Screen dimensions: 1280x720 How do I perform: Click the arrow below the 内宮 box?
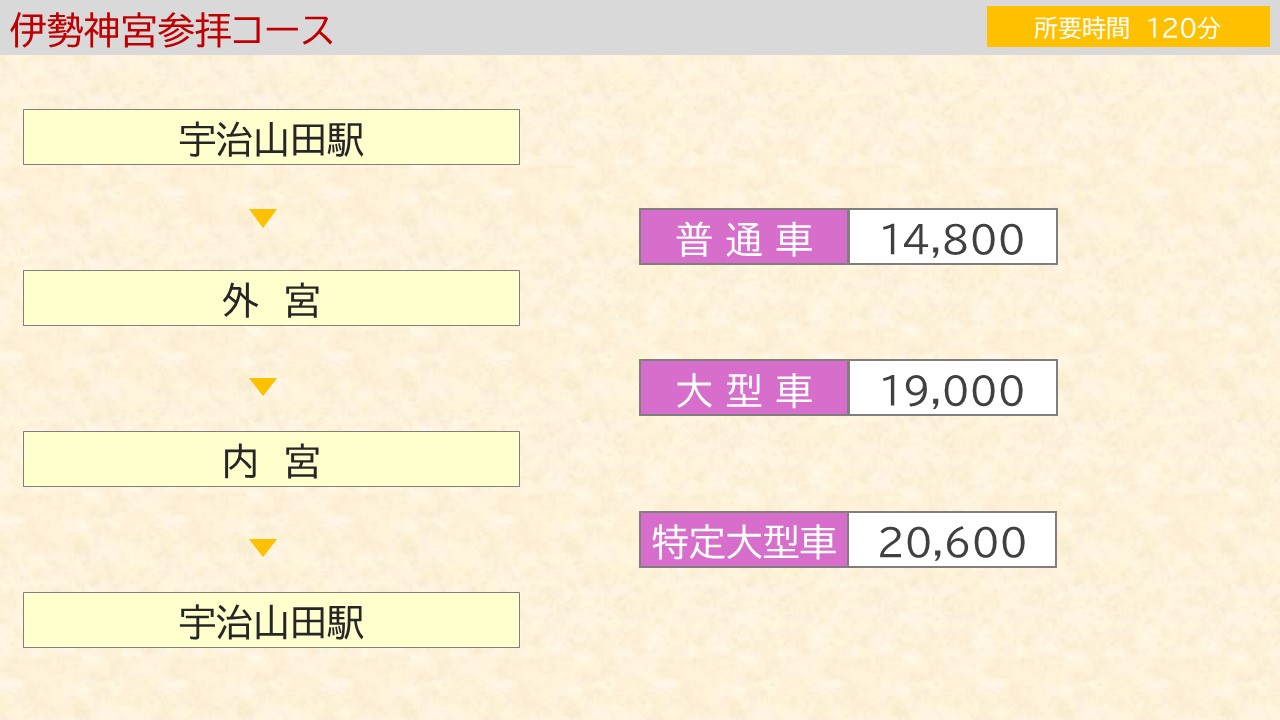click(x=263, y=547)
